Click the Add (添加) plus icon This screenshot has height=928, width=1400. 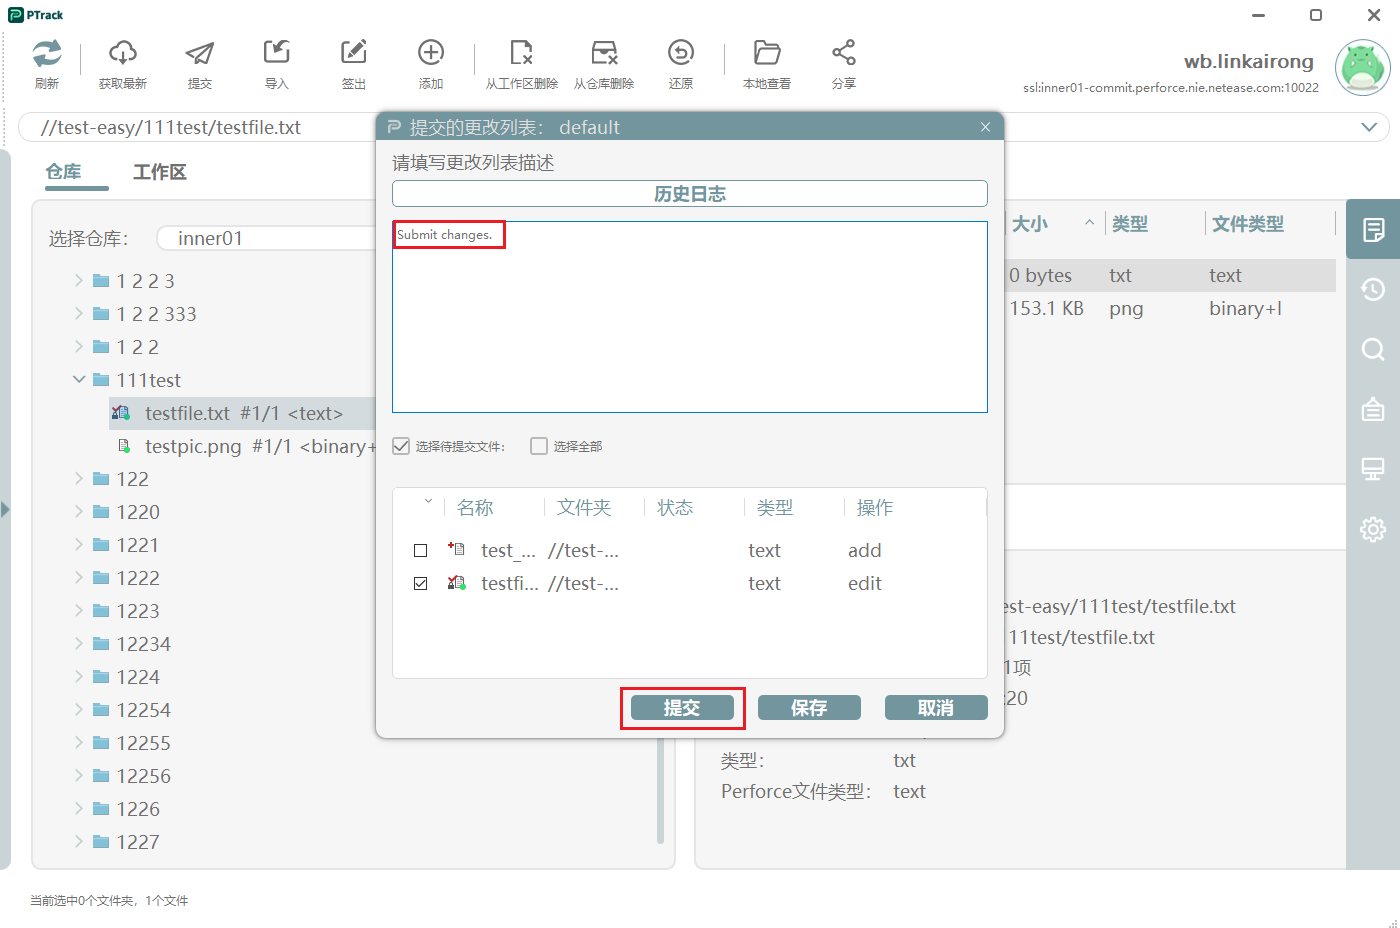click(431, 52)
